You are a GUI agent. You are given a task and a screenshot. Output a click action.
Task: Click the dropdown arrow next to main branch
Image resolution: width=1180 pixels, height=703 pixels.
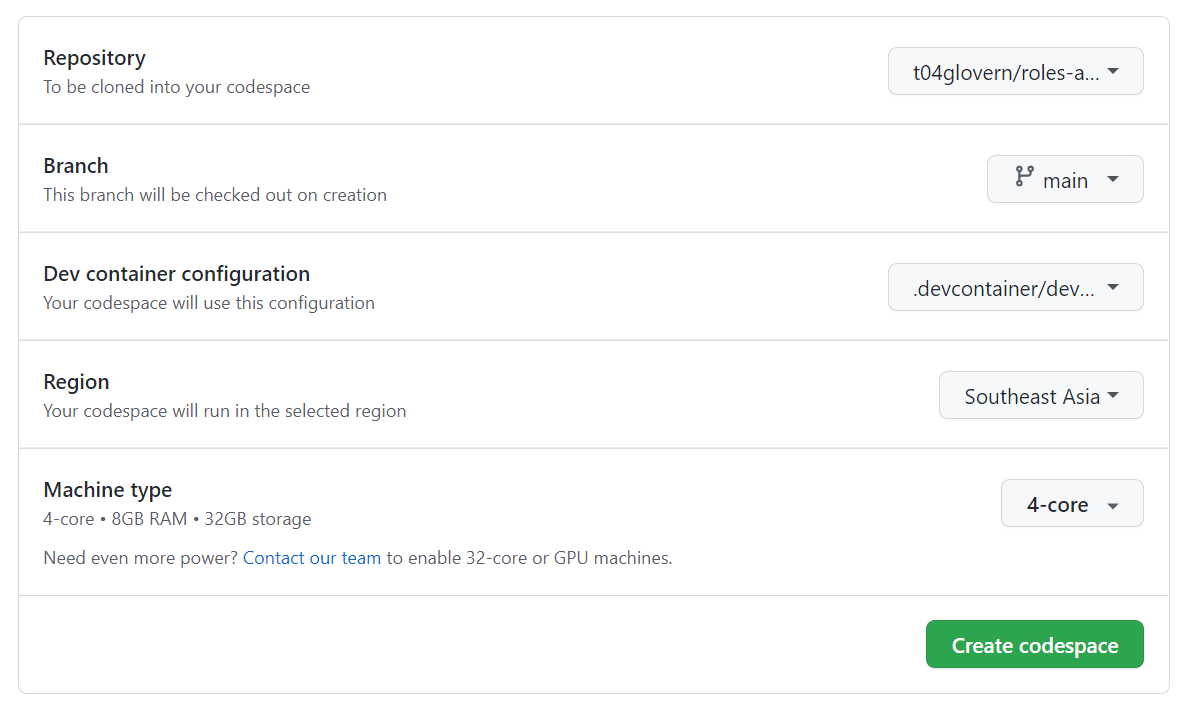[x=1113, y=179]
